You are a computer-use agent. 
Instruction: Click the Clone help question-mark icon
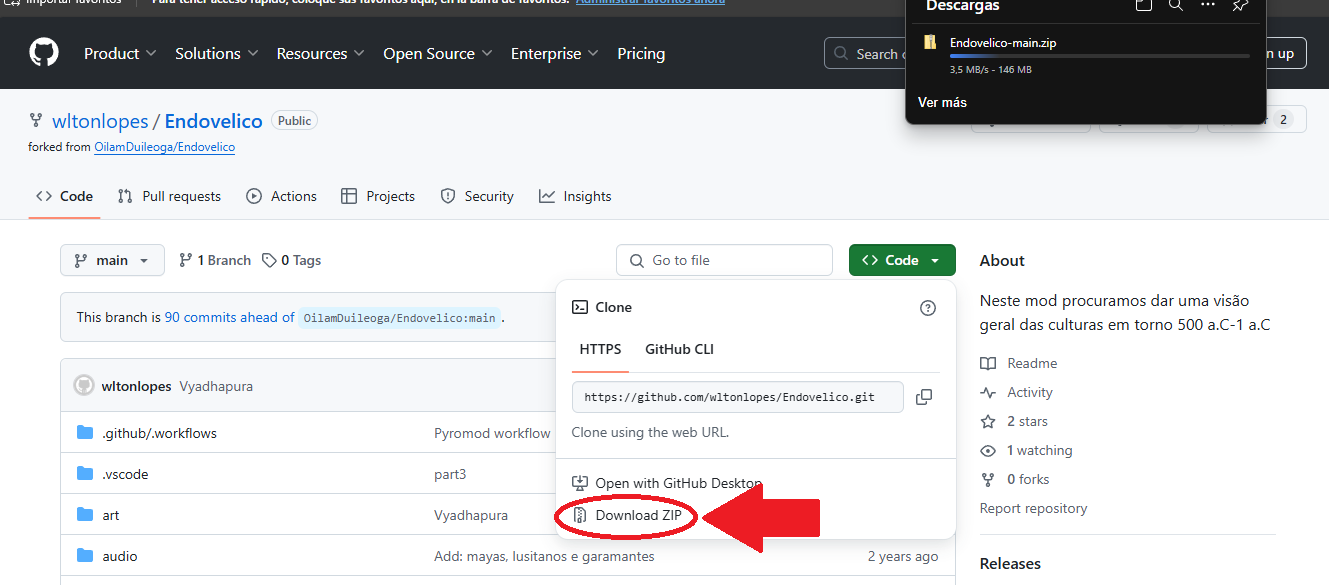coord(928,308)
